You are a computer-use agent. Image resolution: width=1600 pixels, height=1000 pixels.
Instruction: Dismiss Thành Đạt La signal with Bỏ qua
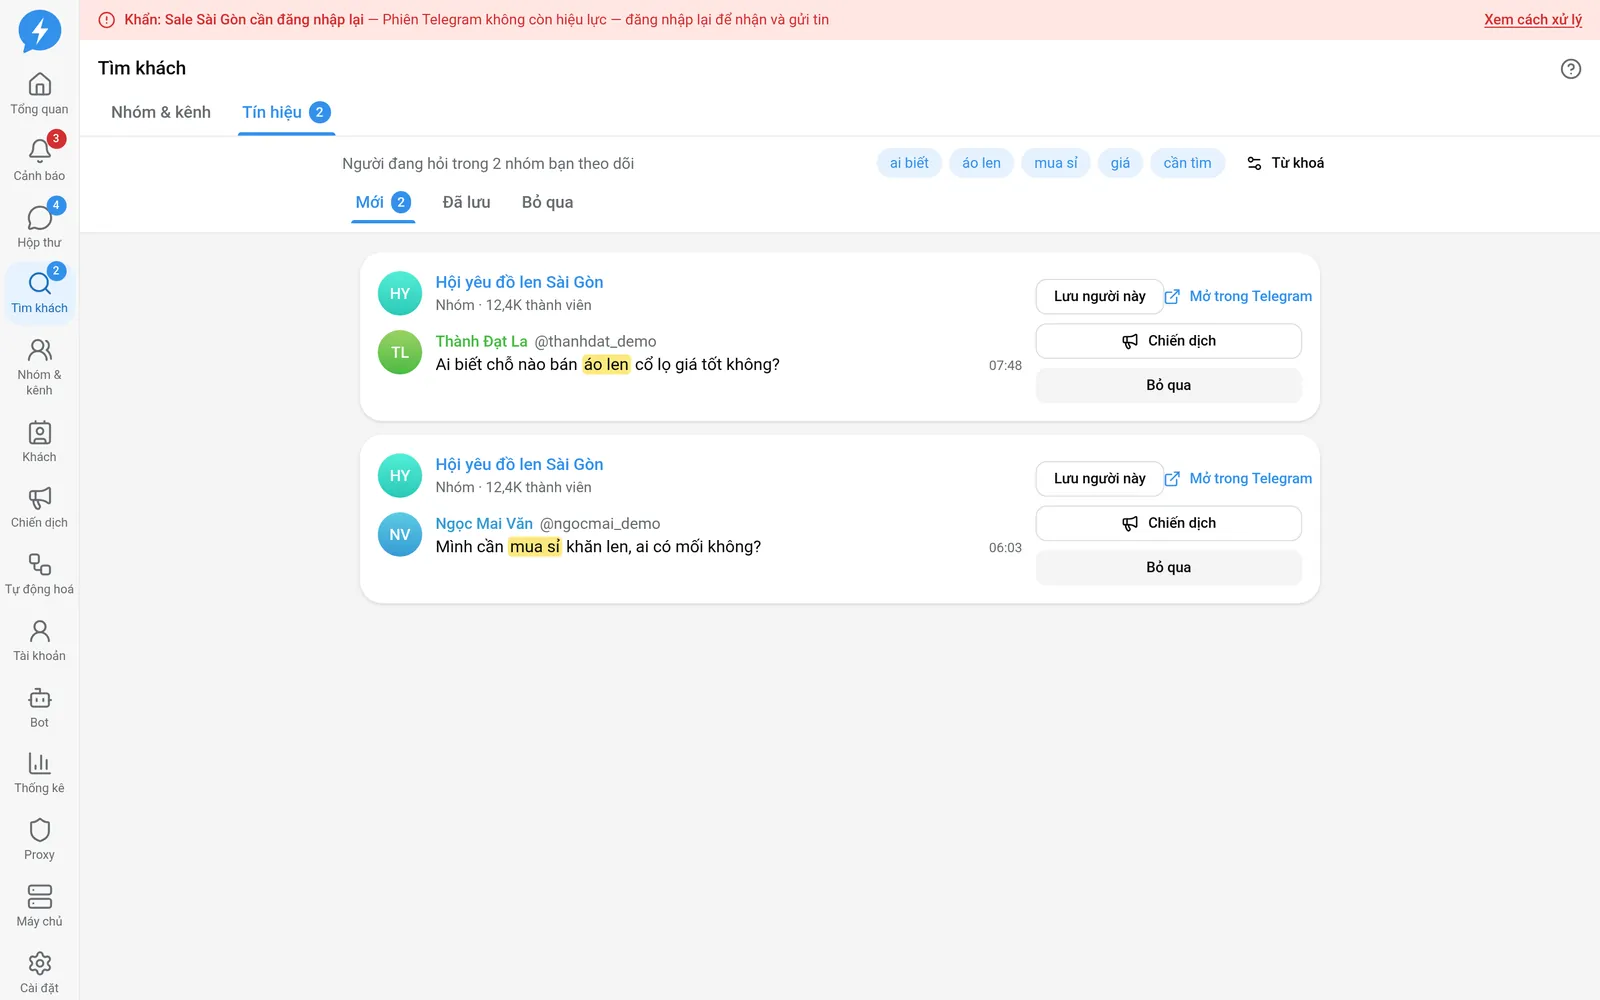1168,385
